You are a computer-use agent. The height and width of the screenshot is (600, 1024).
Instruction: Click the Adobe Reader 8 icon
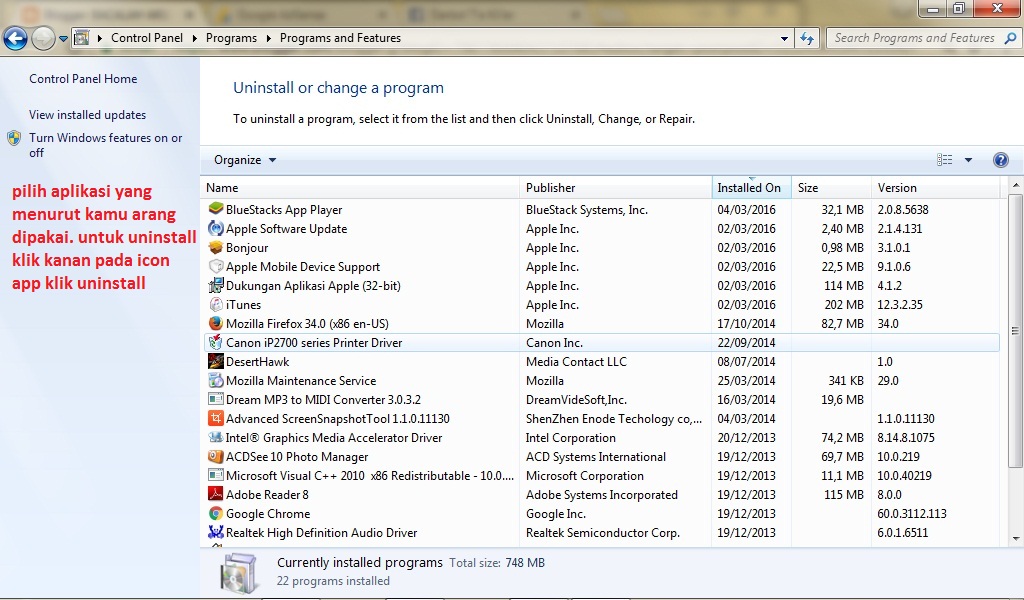click(216, 494)
